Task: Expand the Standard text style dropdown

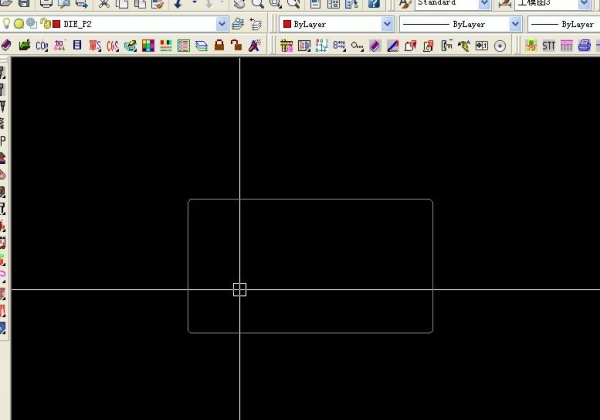Action: pos(484,3)
